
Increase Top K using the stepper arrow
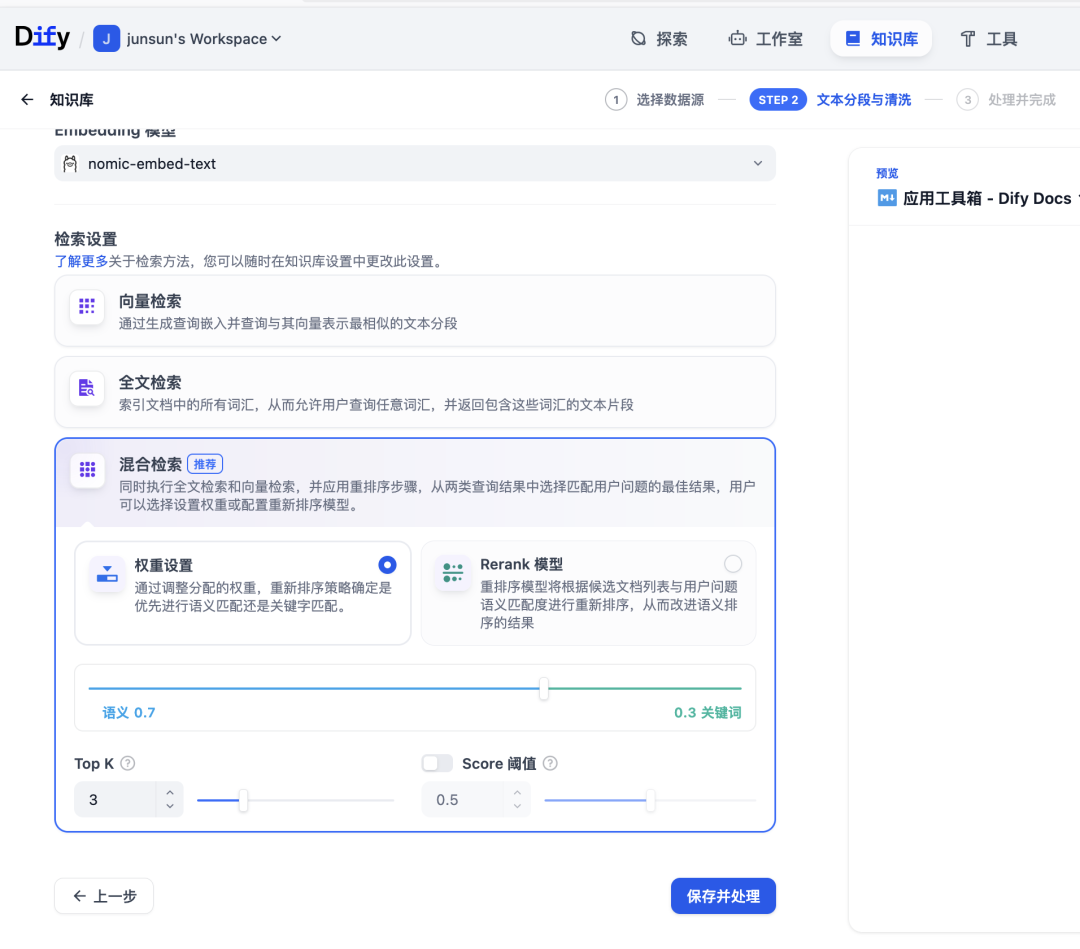point(168,793)
